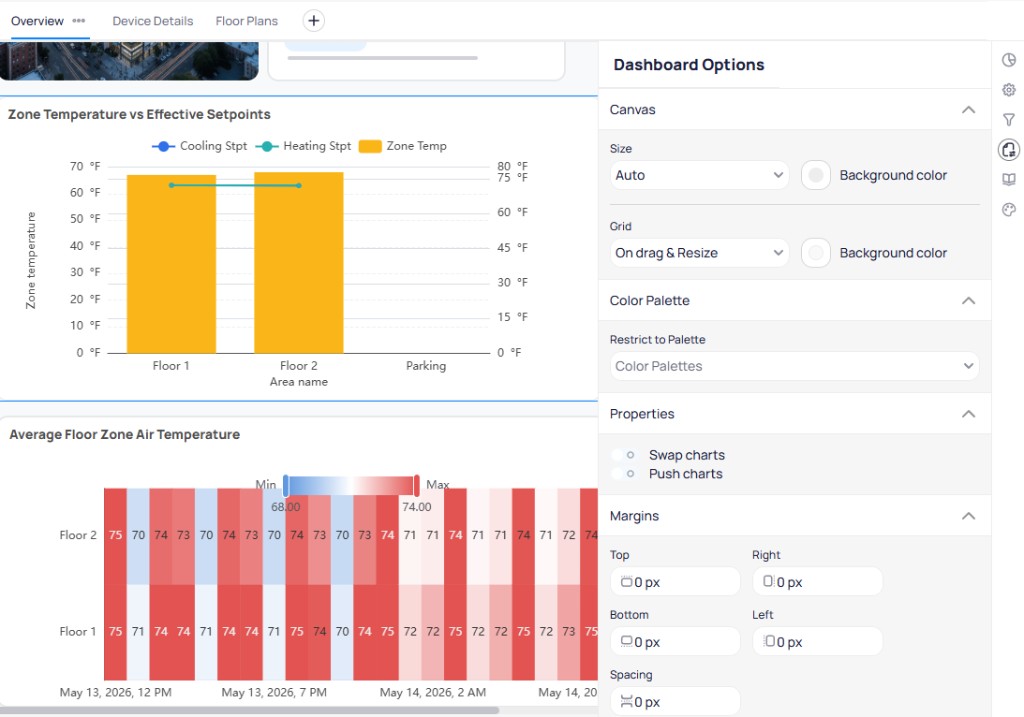Viewport: 1024px width, 717px height.
Task: Toggle Zone Temp legend series
Action: point(403,146)
